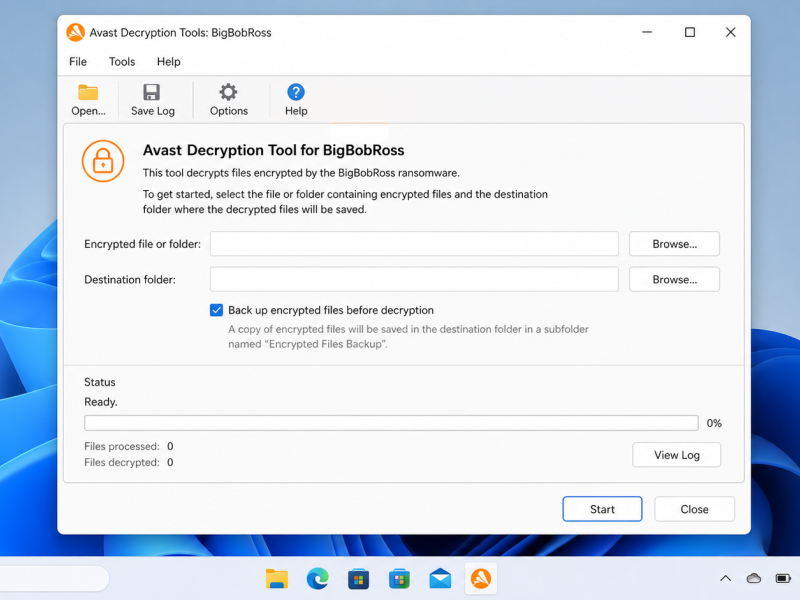Image resolution: width=800 pixels, height=600 pixels.
Task: Click the cloud icon in system tray
Action: [x=754, y=579]
